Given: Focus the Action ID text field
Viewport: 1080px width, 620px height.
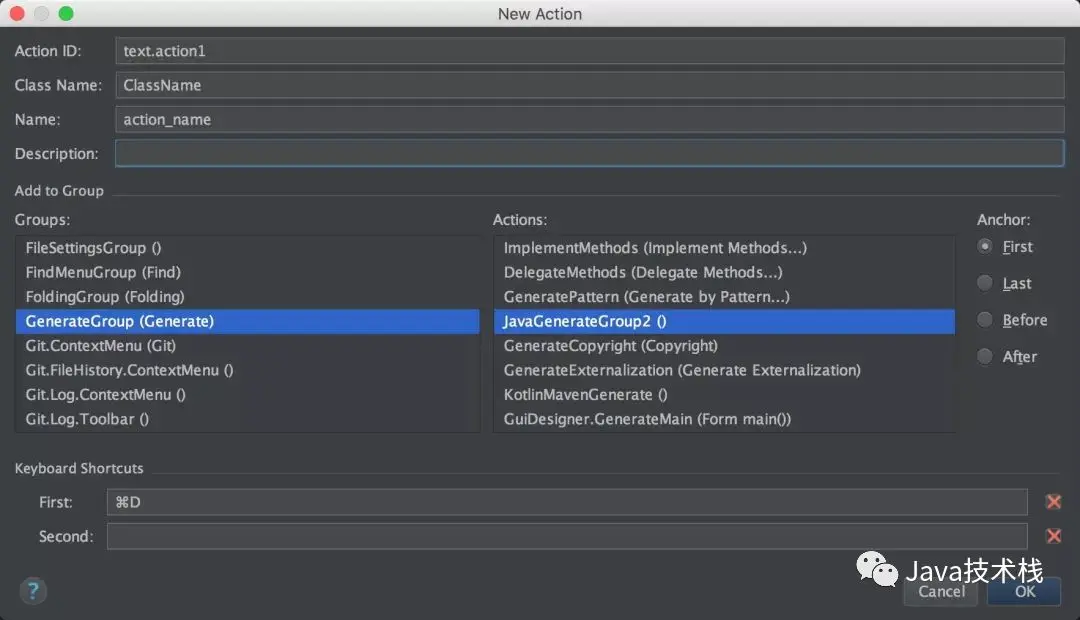Looking at the screenshot, I should coord(589,51).
